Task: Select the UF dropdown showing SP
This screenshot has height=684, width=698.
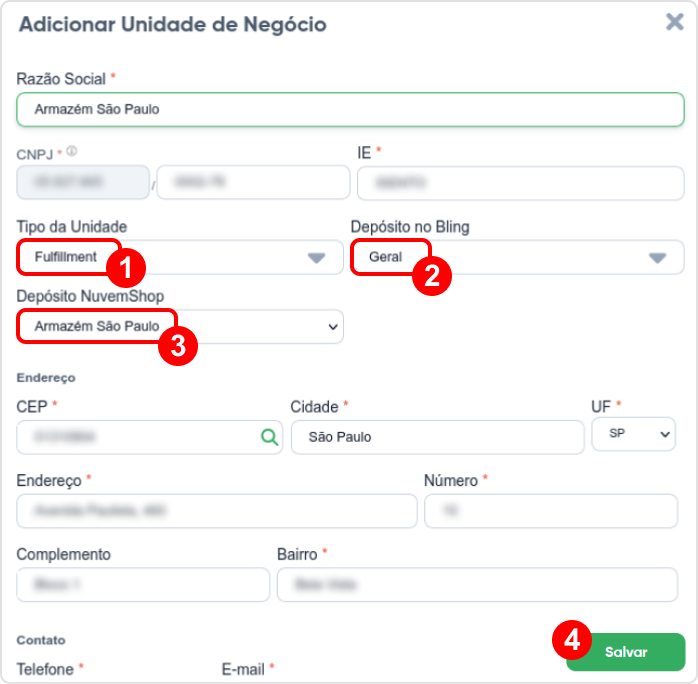Action: (633, 434)
